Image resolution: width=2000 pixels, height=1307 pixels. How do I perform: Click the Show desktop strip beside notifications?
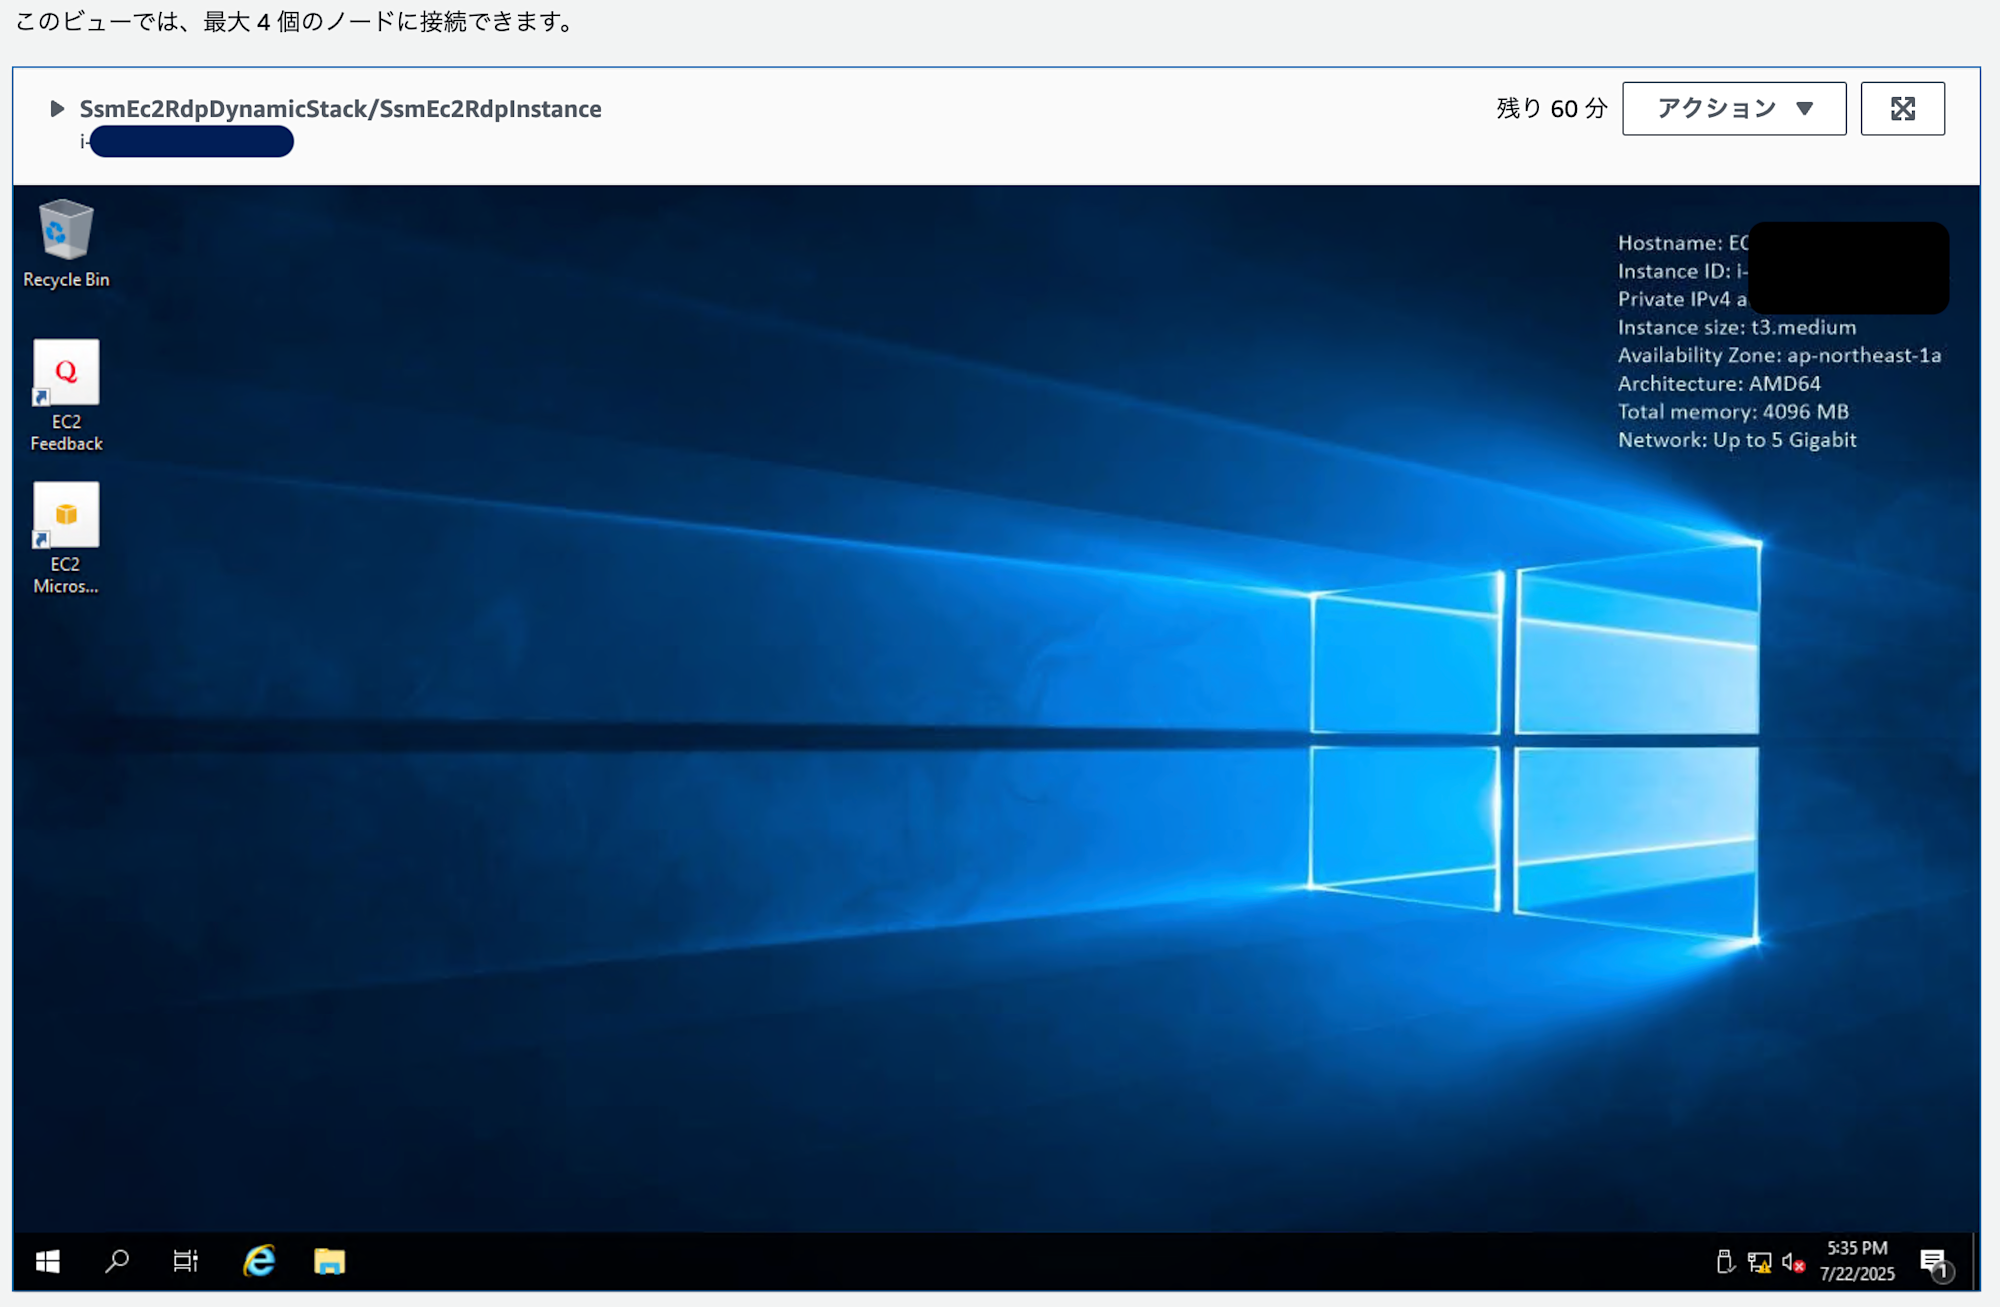click(x=1974, y=1262)
